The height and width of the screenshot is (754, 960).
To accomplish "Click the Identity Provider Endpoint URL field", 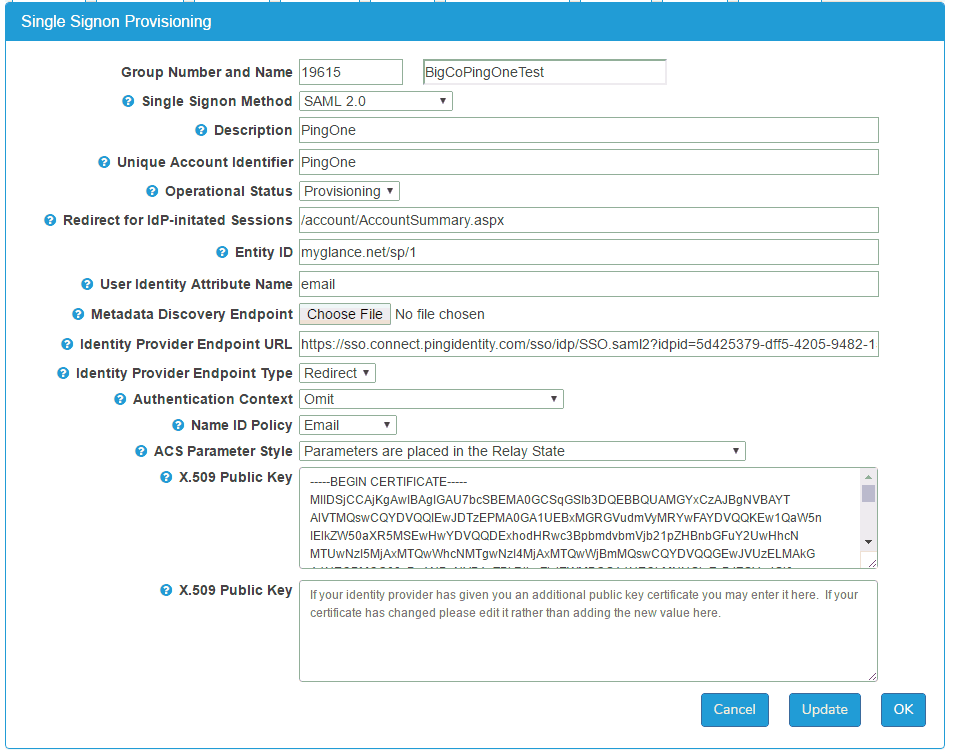I will [x=588, y=344].
